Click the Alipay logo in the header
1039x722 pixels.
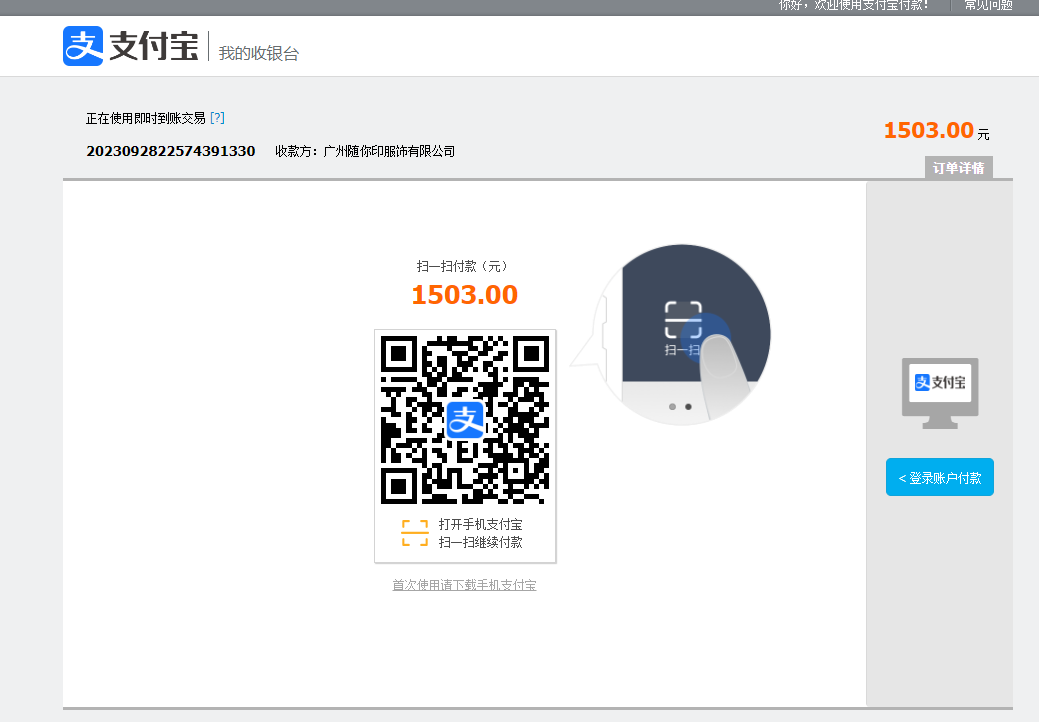(x=130, y=47)
